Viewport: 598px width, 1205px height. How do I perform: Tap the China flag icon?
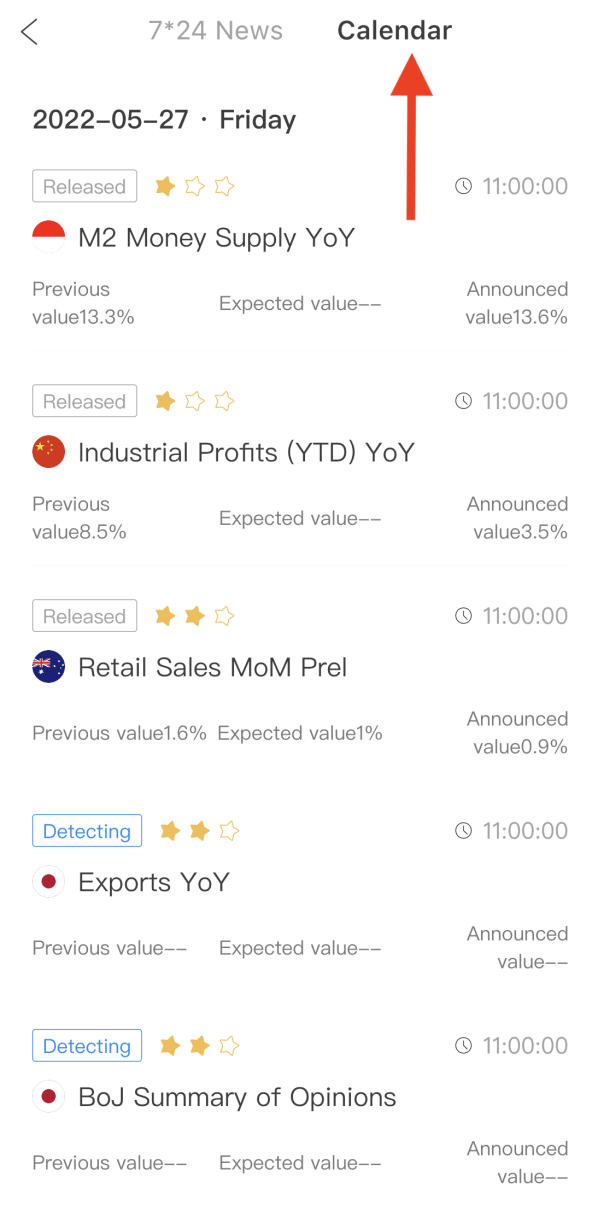tap(48, 452)
